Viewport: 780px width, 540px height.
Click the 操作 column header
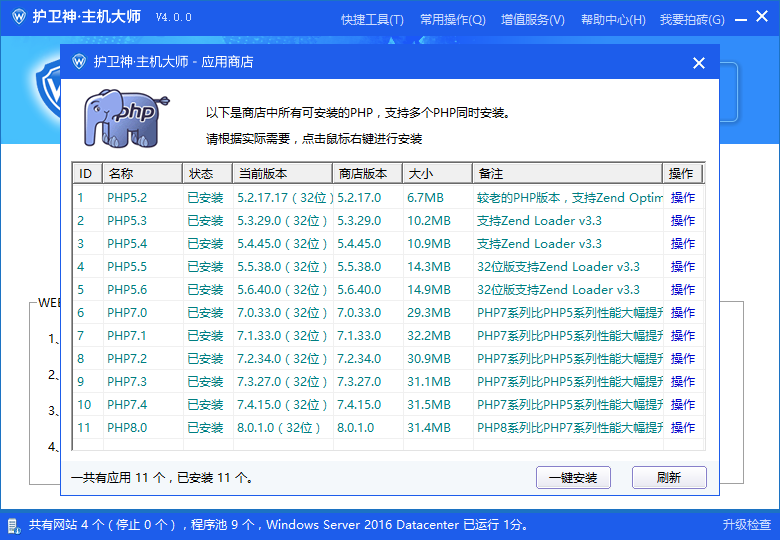click(x=682, y=174)
